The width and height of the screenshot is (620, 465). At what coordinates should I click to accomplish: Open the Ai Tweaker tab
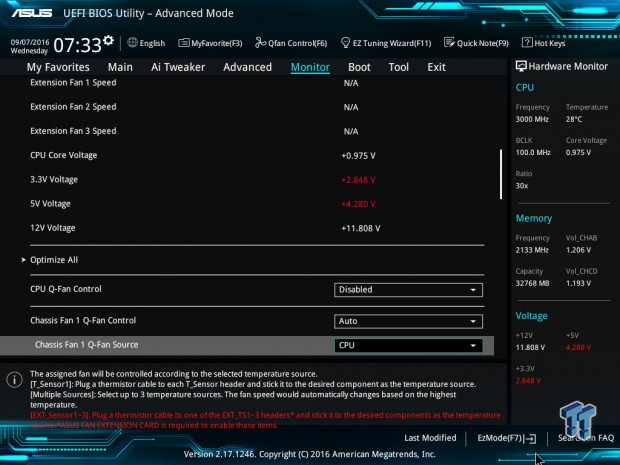coord(178,67)
